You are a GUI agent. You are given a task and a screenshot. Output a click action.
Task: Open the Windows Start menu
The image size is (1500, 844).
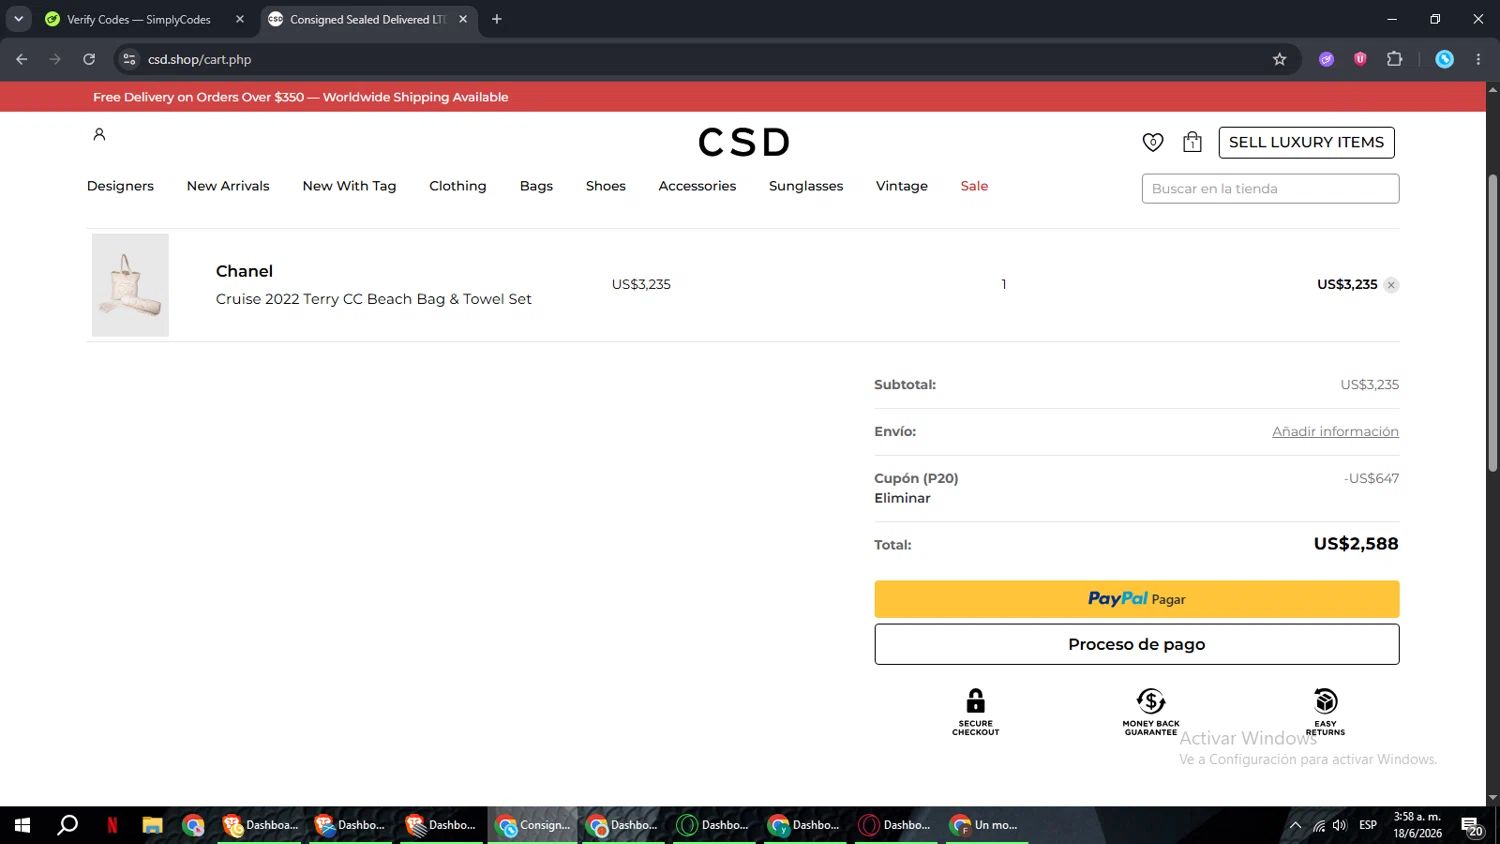(x=22, y=825)
